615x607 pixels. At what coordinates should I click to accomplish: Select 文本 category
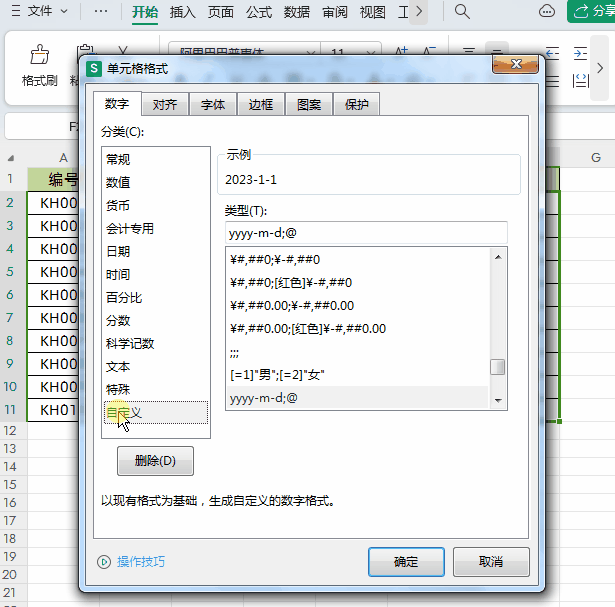156,367
